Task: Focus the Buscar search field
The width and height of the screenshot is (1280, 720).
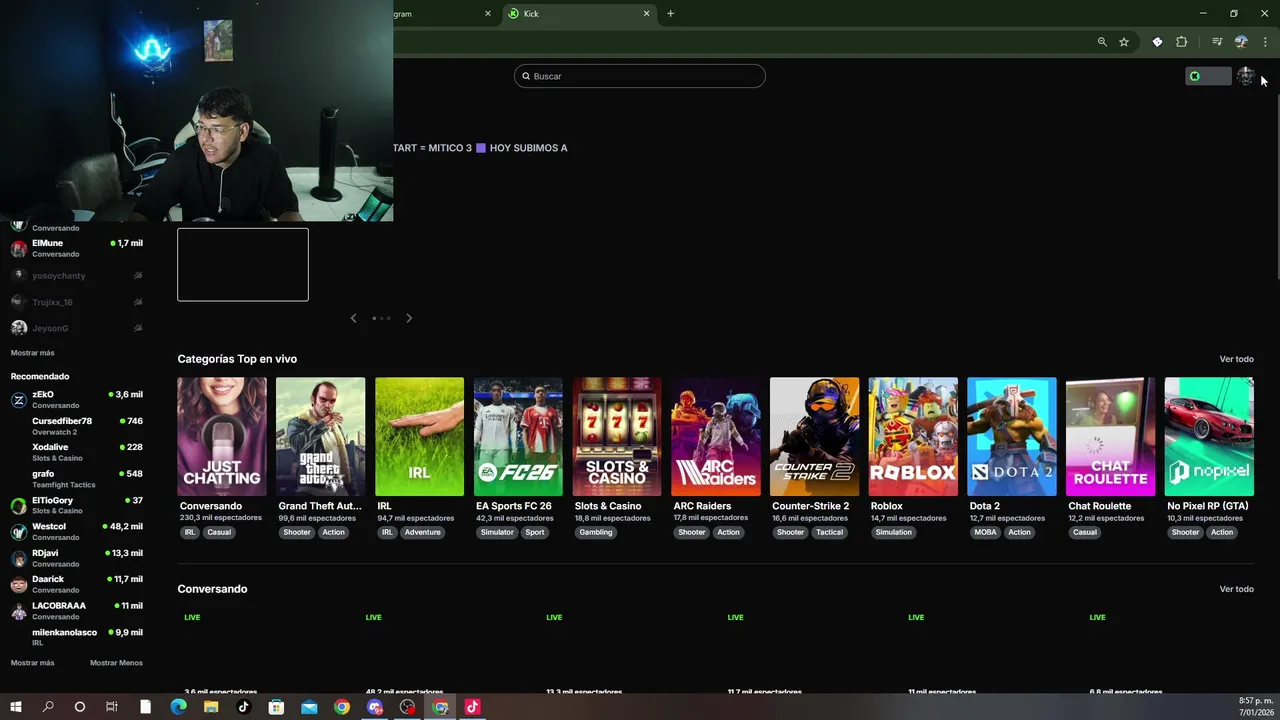Action: [640, 76]
